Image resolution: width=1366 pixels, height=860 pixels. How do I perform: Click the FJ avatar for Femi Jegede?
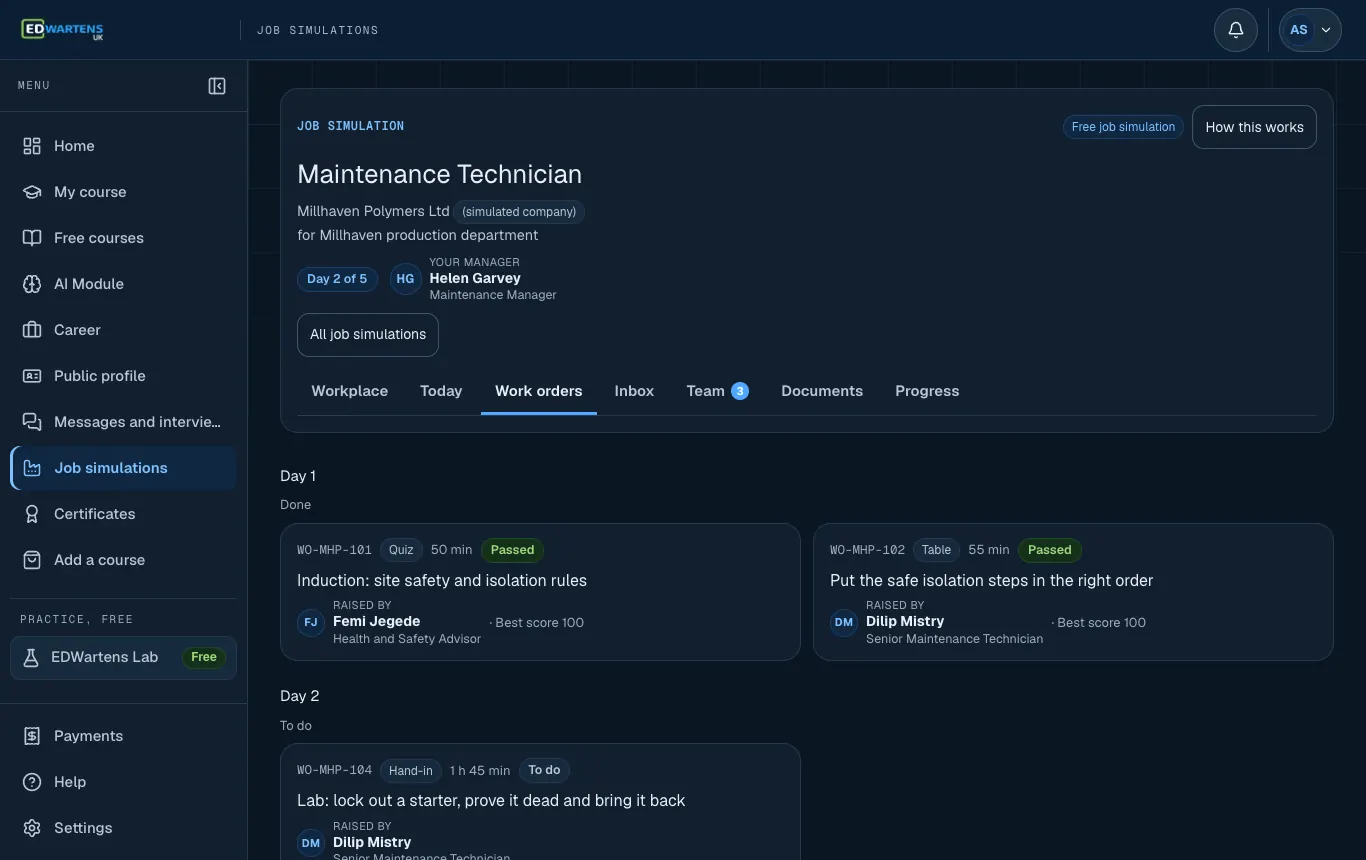point(311,622)
